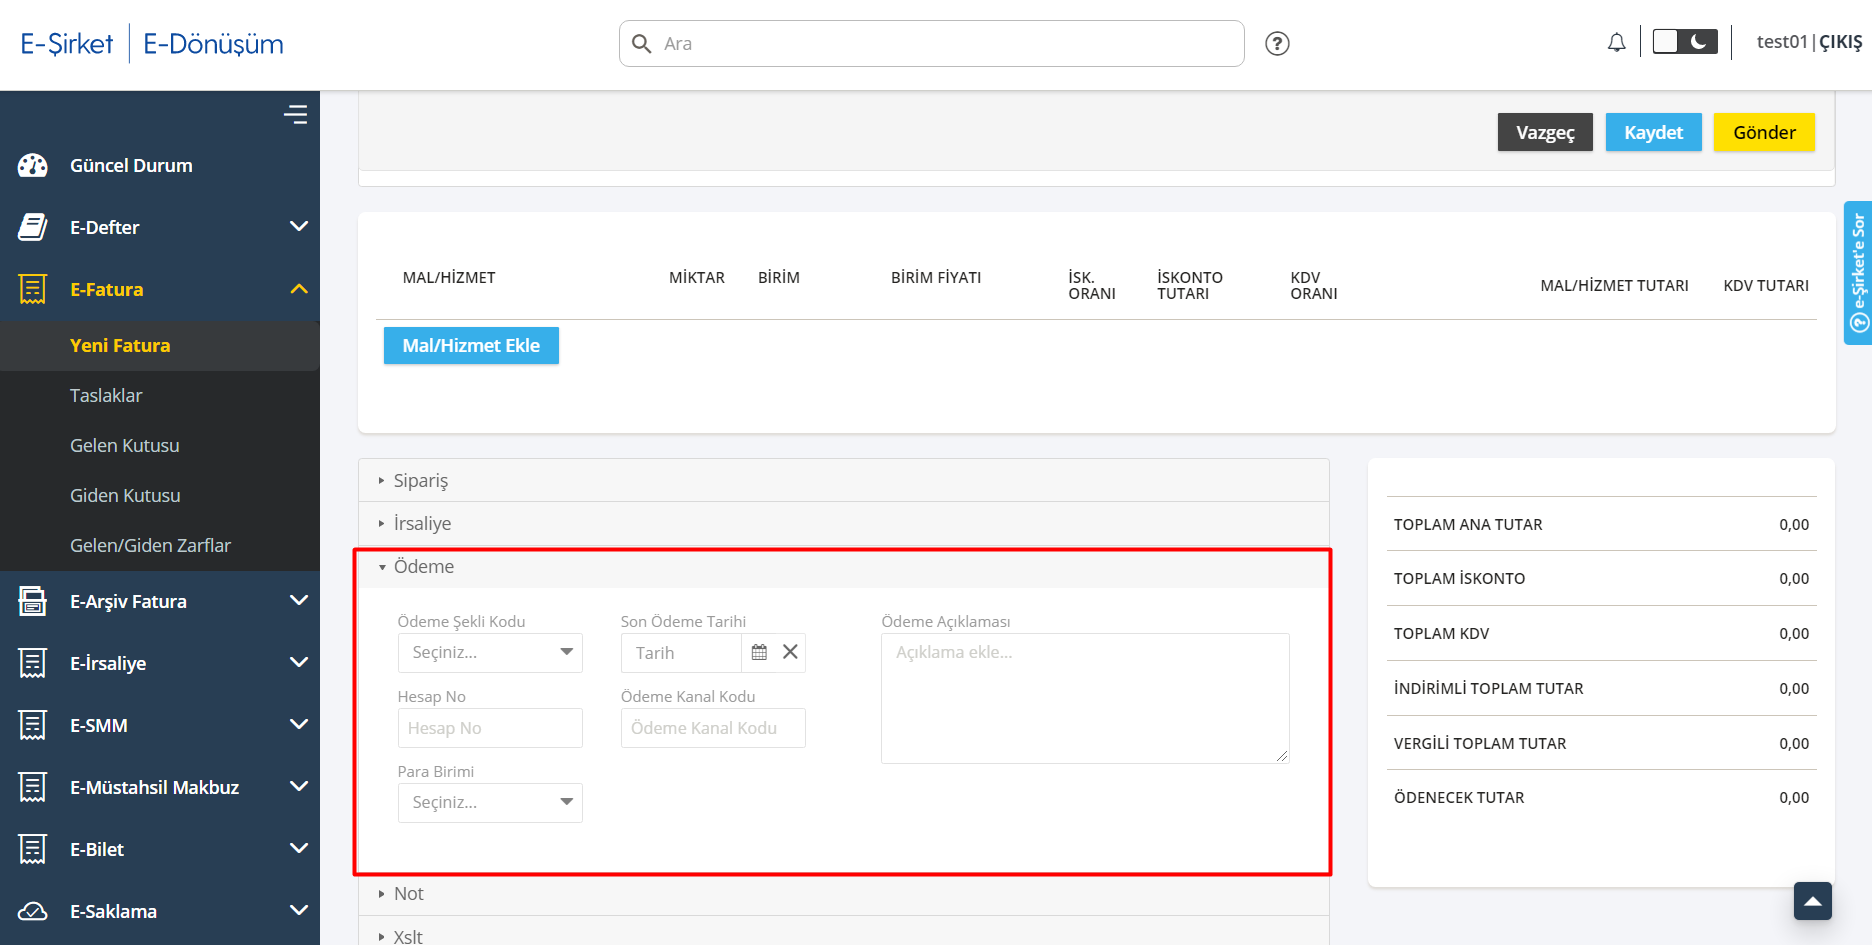
Task: Open the e-Şirket'e Sor side tab
Action: [1858, 273]
